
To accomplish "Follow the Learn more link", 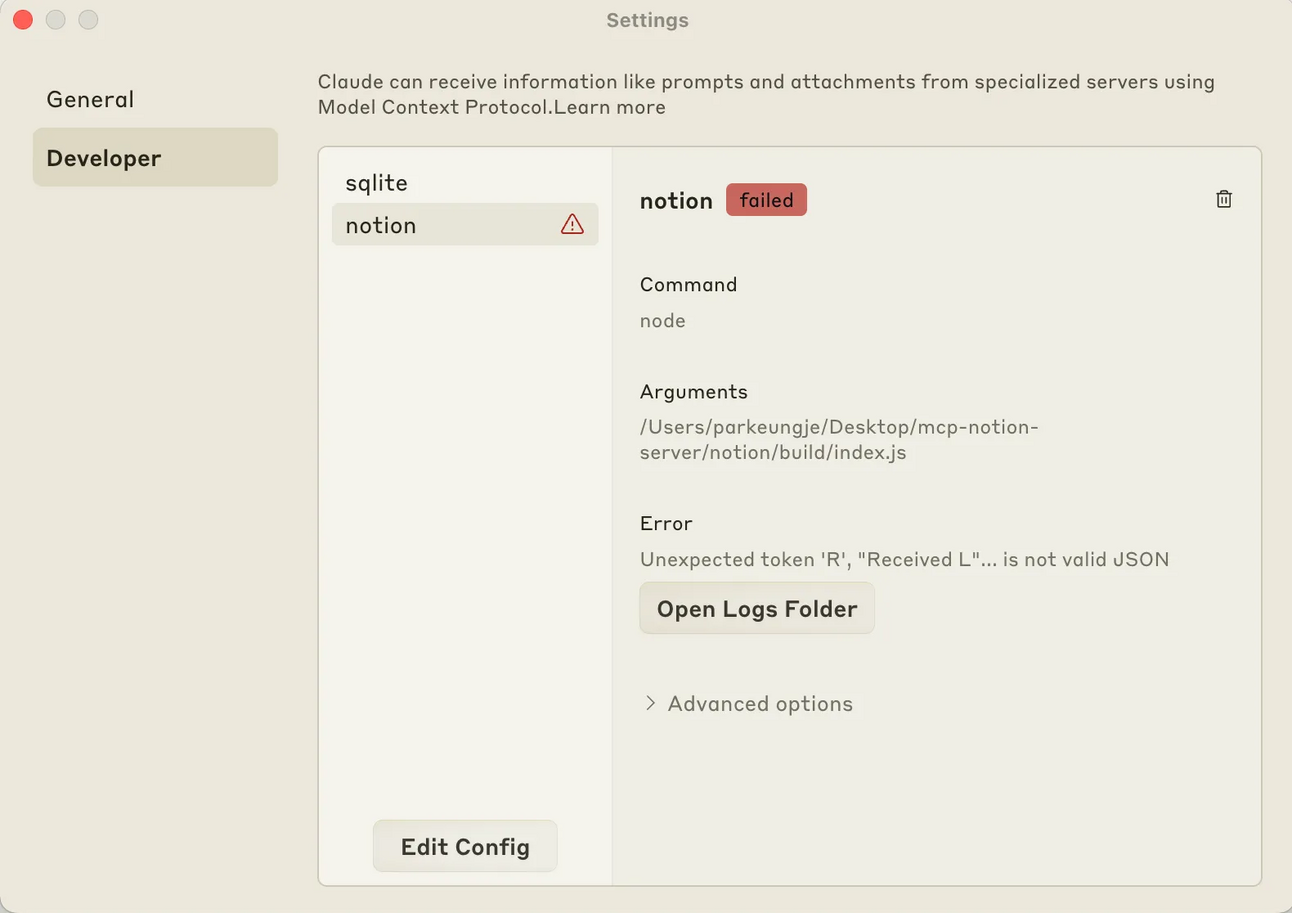I will pos(609,107).
